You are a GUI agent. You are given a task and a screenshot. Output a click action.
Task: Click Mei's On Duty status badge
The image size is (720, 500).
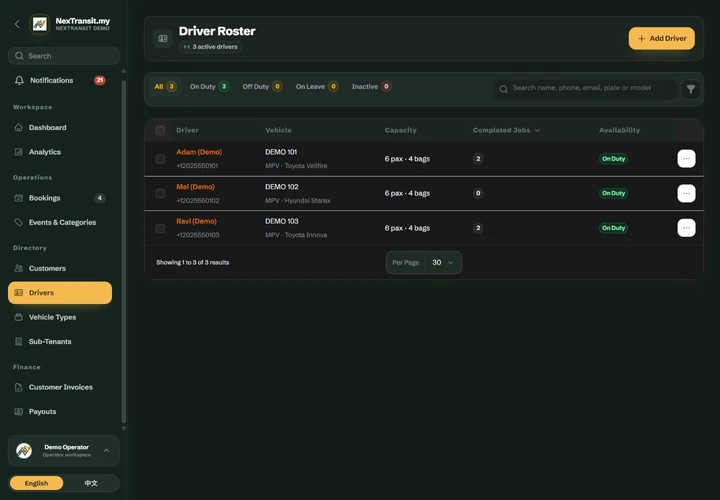click(x=613, y=193)
